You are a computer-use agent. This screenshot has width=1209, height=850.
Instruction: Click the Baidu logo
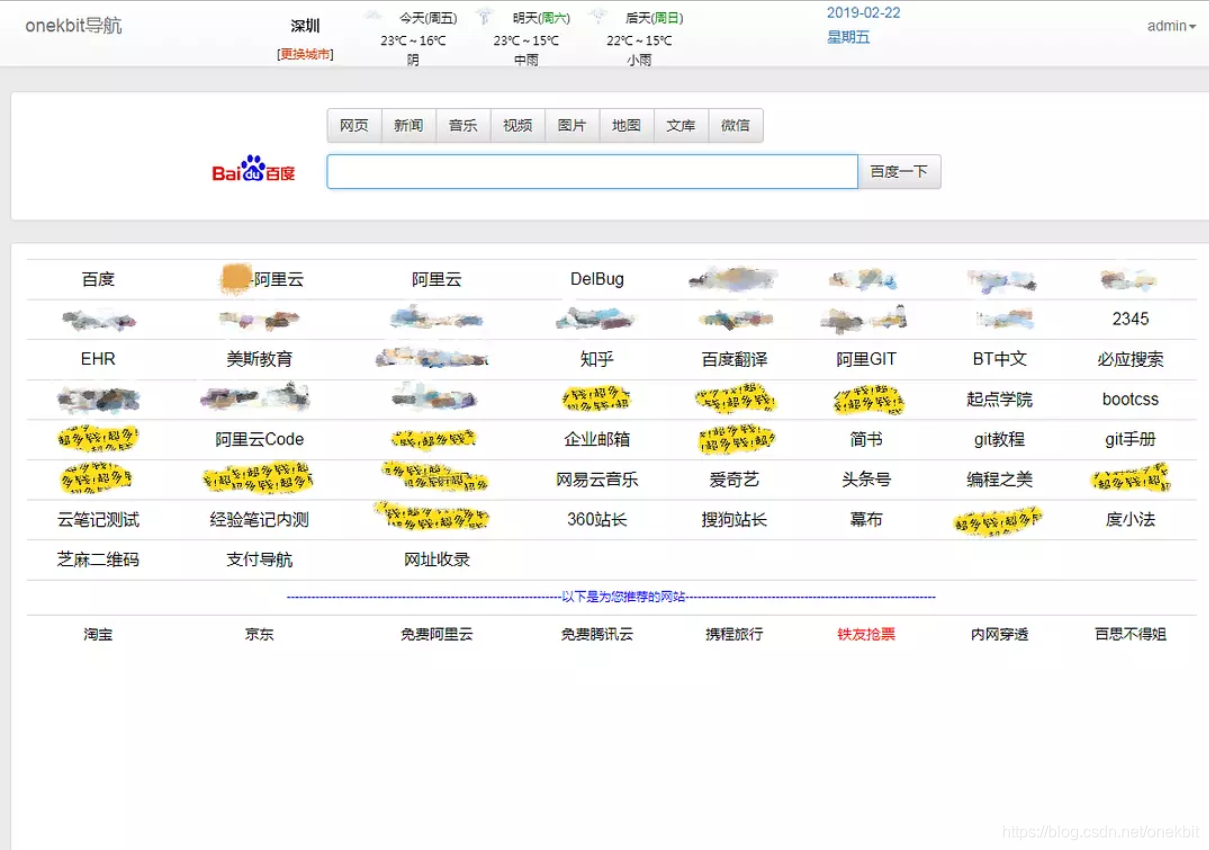[254, 171]
